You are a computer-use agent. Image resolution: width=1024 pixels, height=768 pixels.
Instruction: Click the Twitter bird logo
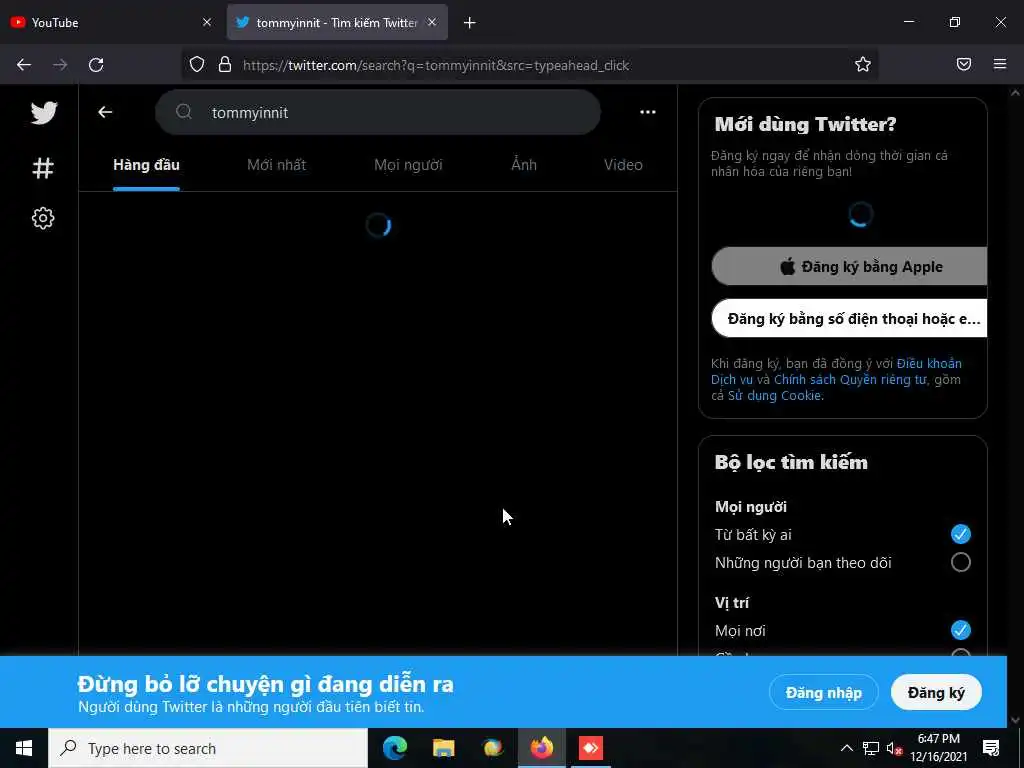click(x=44, y=113)
